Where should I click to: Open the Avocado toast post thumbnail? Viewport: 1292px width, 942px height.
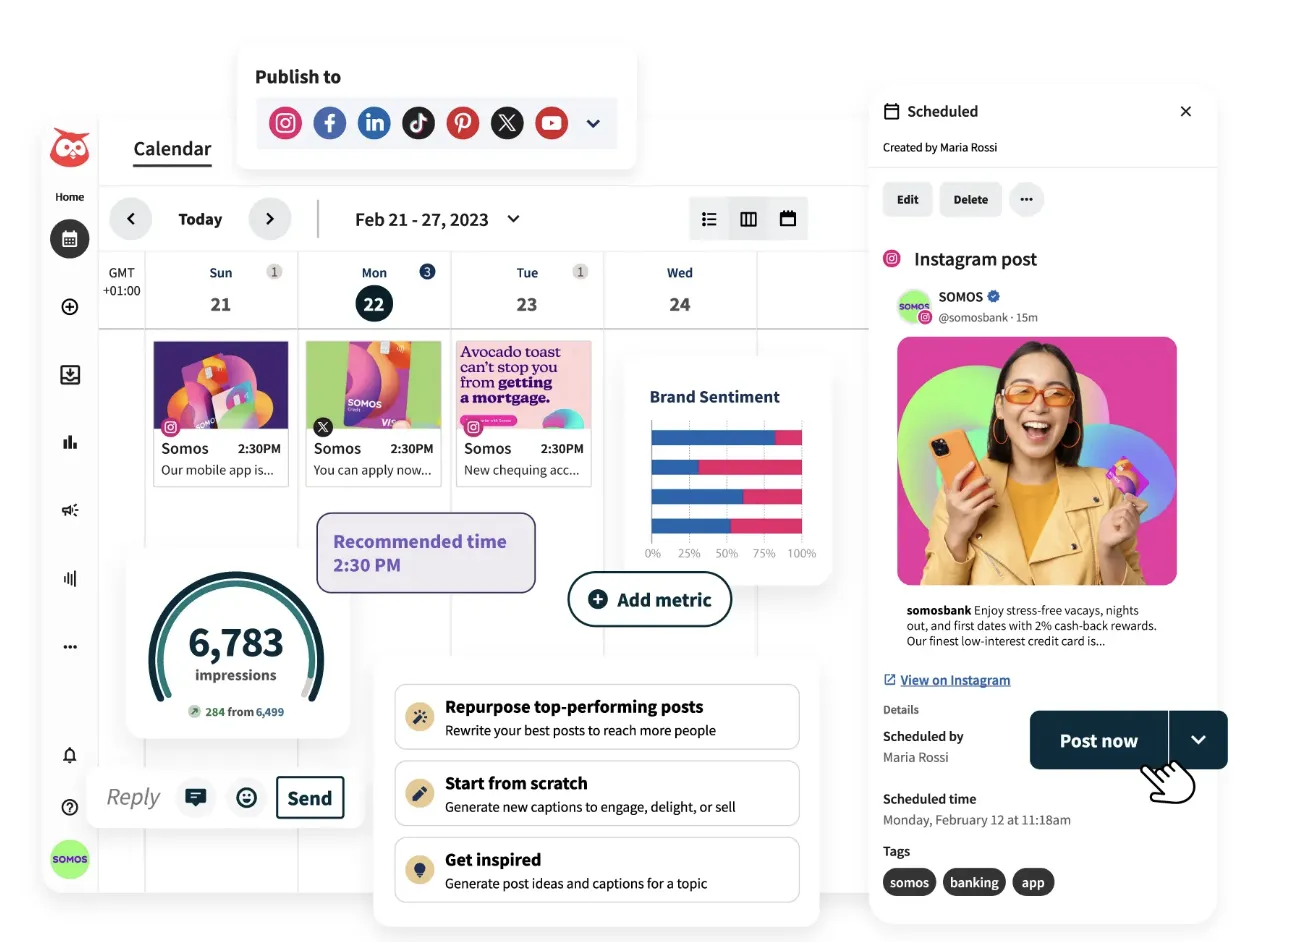[525, 386]
